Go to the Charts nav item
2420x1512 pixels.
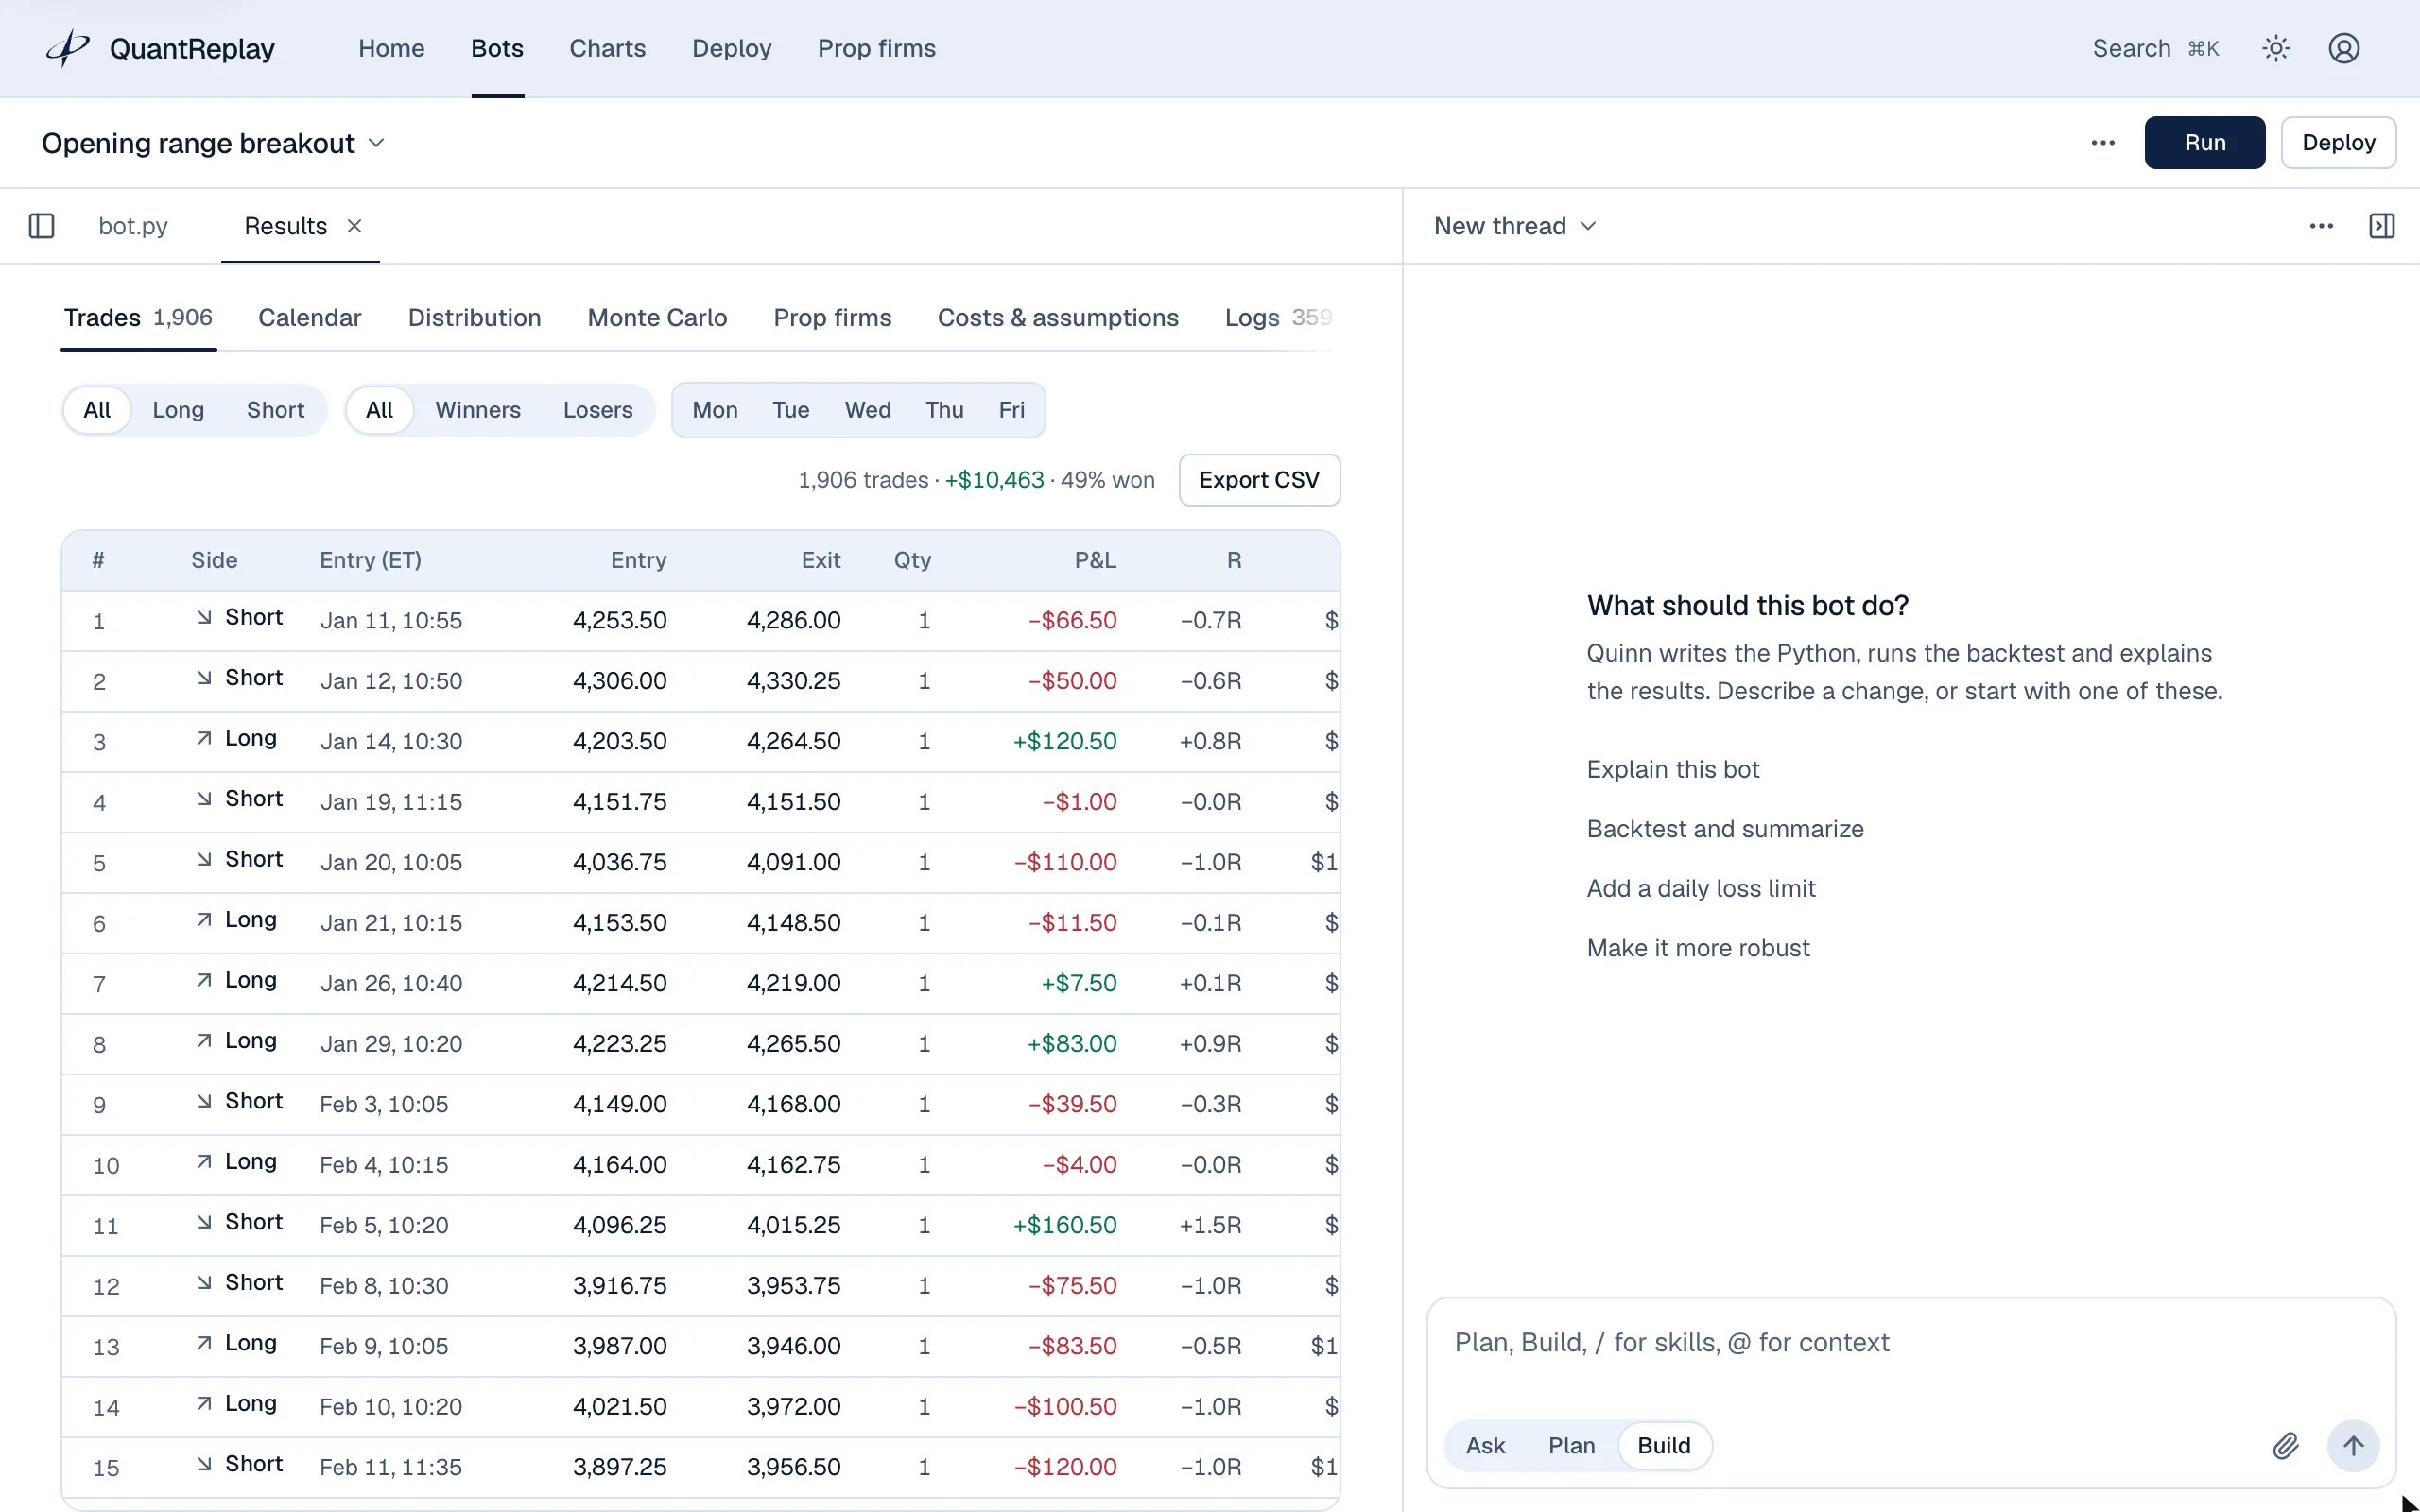coord(607,48)
